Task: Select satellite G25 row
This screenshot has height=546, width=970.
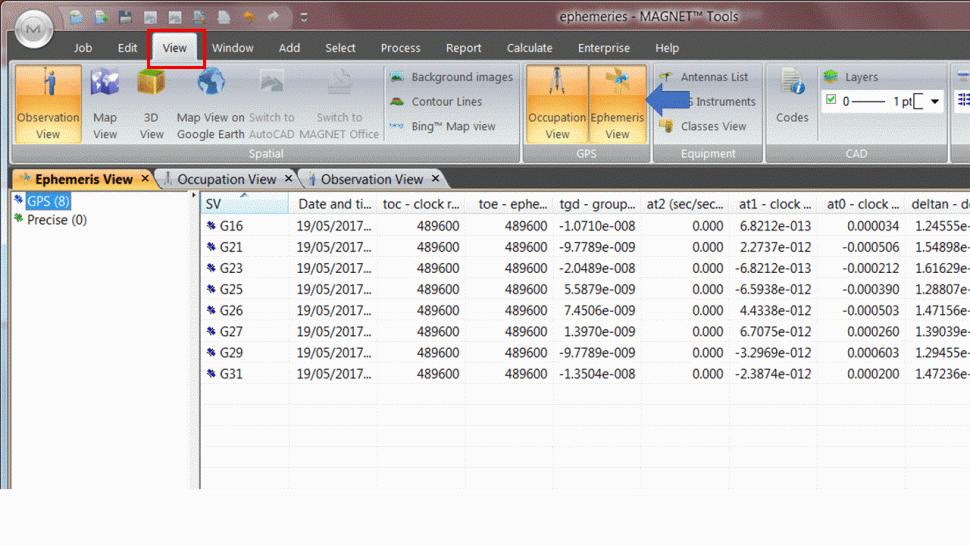Action: click(585, 289)
